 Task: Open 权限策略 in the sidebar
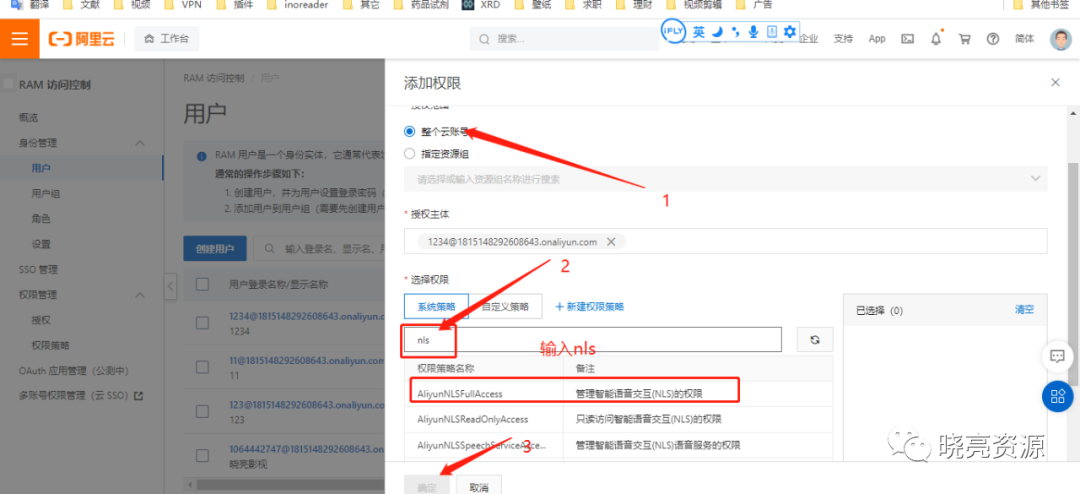pos(50,345)
